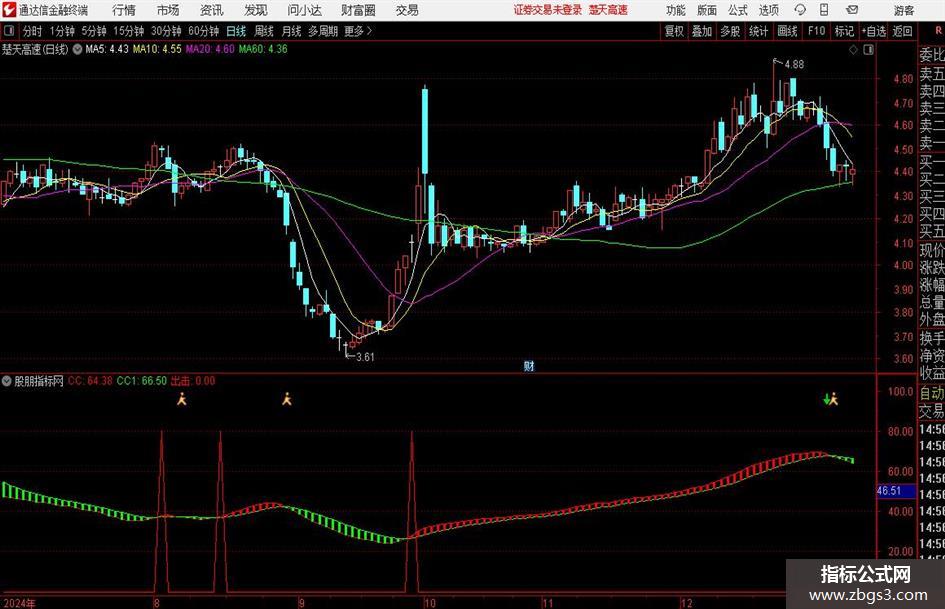945x609 pixels.
Task: Open the 选项 options menu
Action: 768,10
